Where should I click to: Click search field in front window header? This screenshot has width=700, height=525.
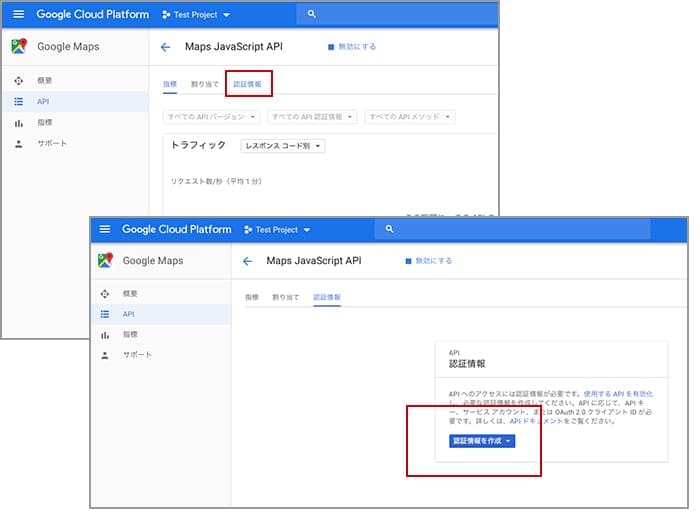pyautogui.click(x=512, y=229)
